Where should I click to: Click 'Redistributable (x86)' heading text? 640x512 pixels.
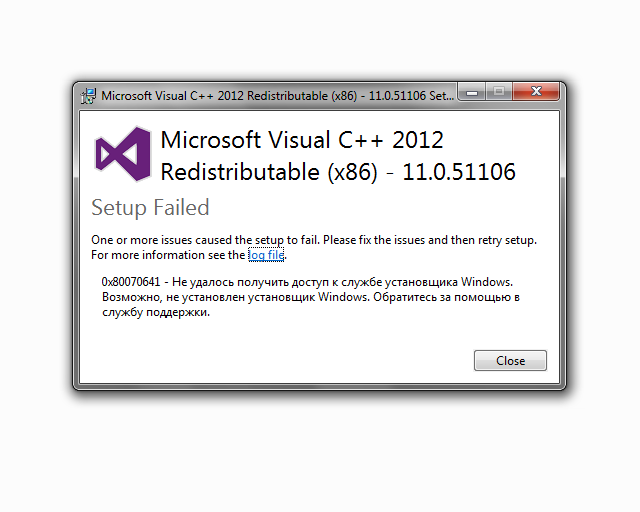269,172
